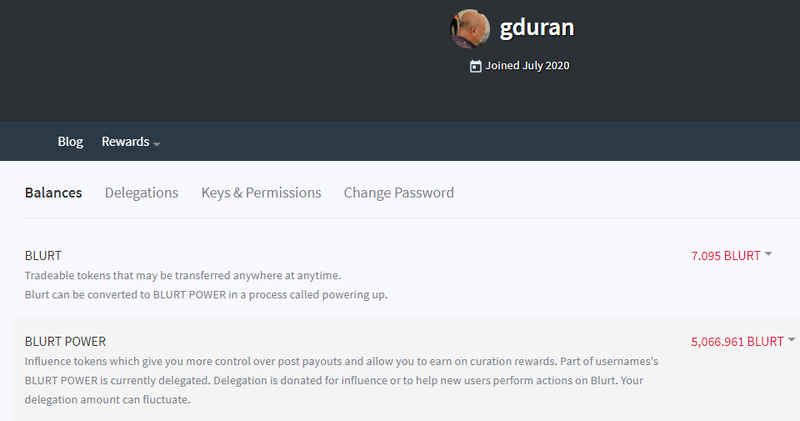Expand the 7.095 BLURT balance options
This screenshot has width=800, height=421.
click(731, 256)
